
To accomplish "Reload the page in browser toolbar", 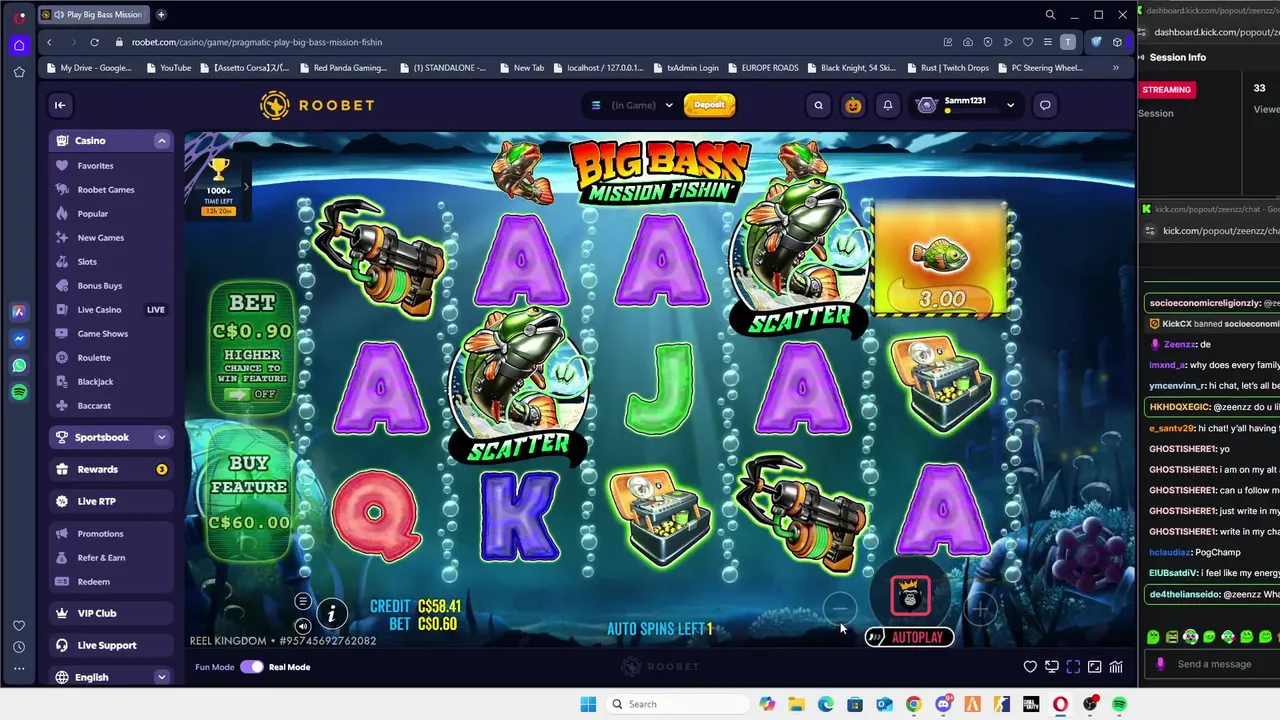I will [x=94, y=42].
